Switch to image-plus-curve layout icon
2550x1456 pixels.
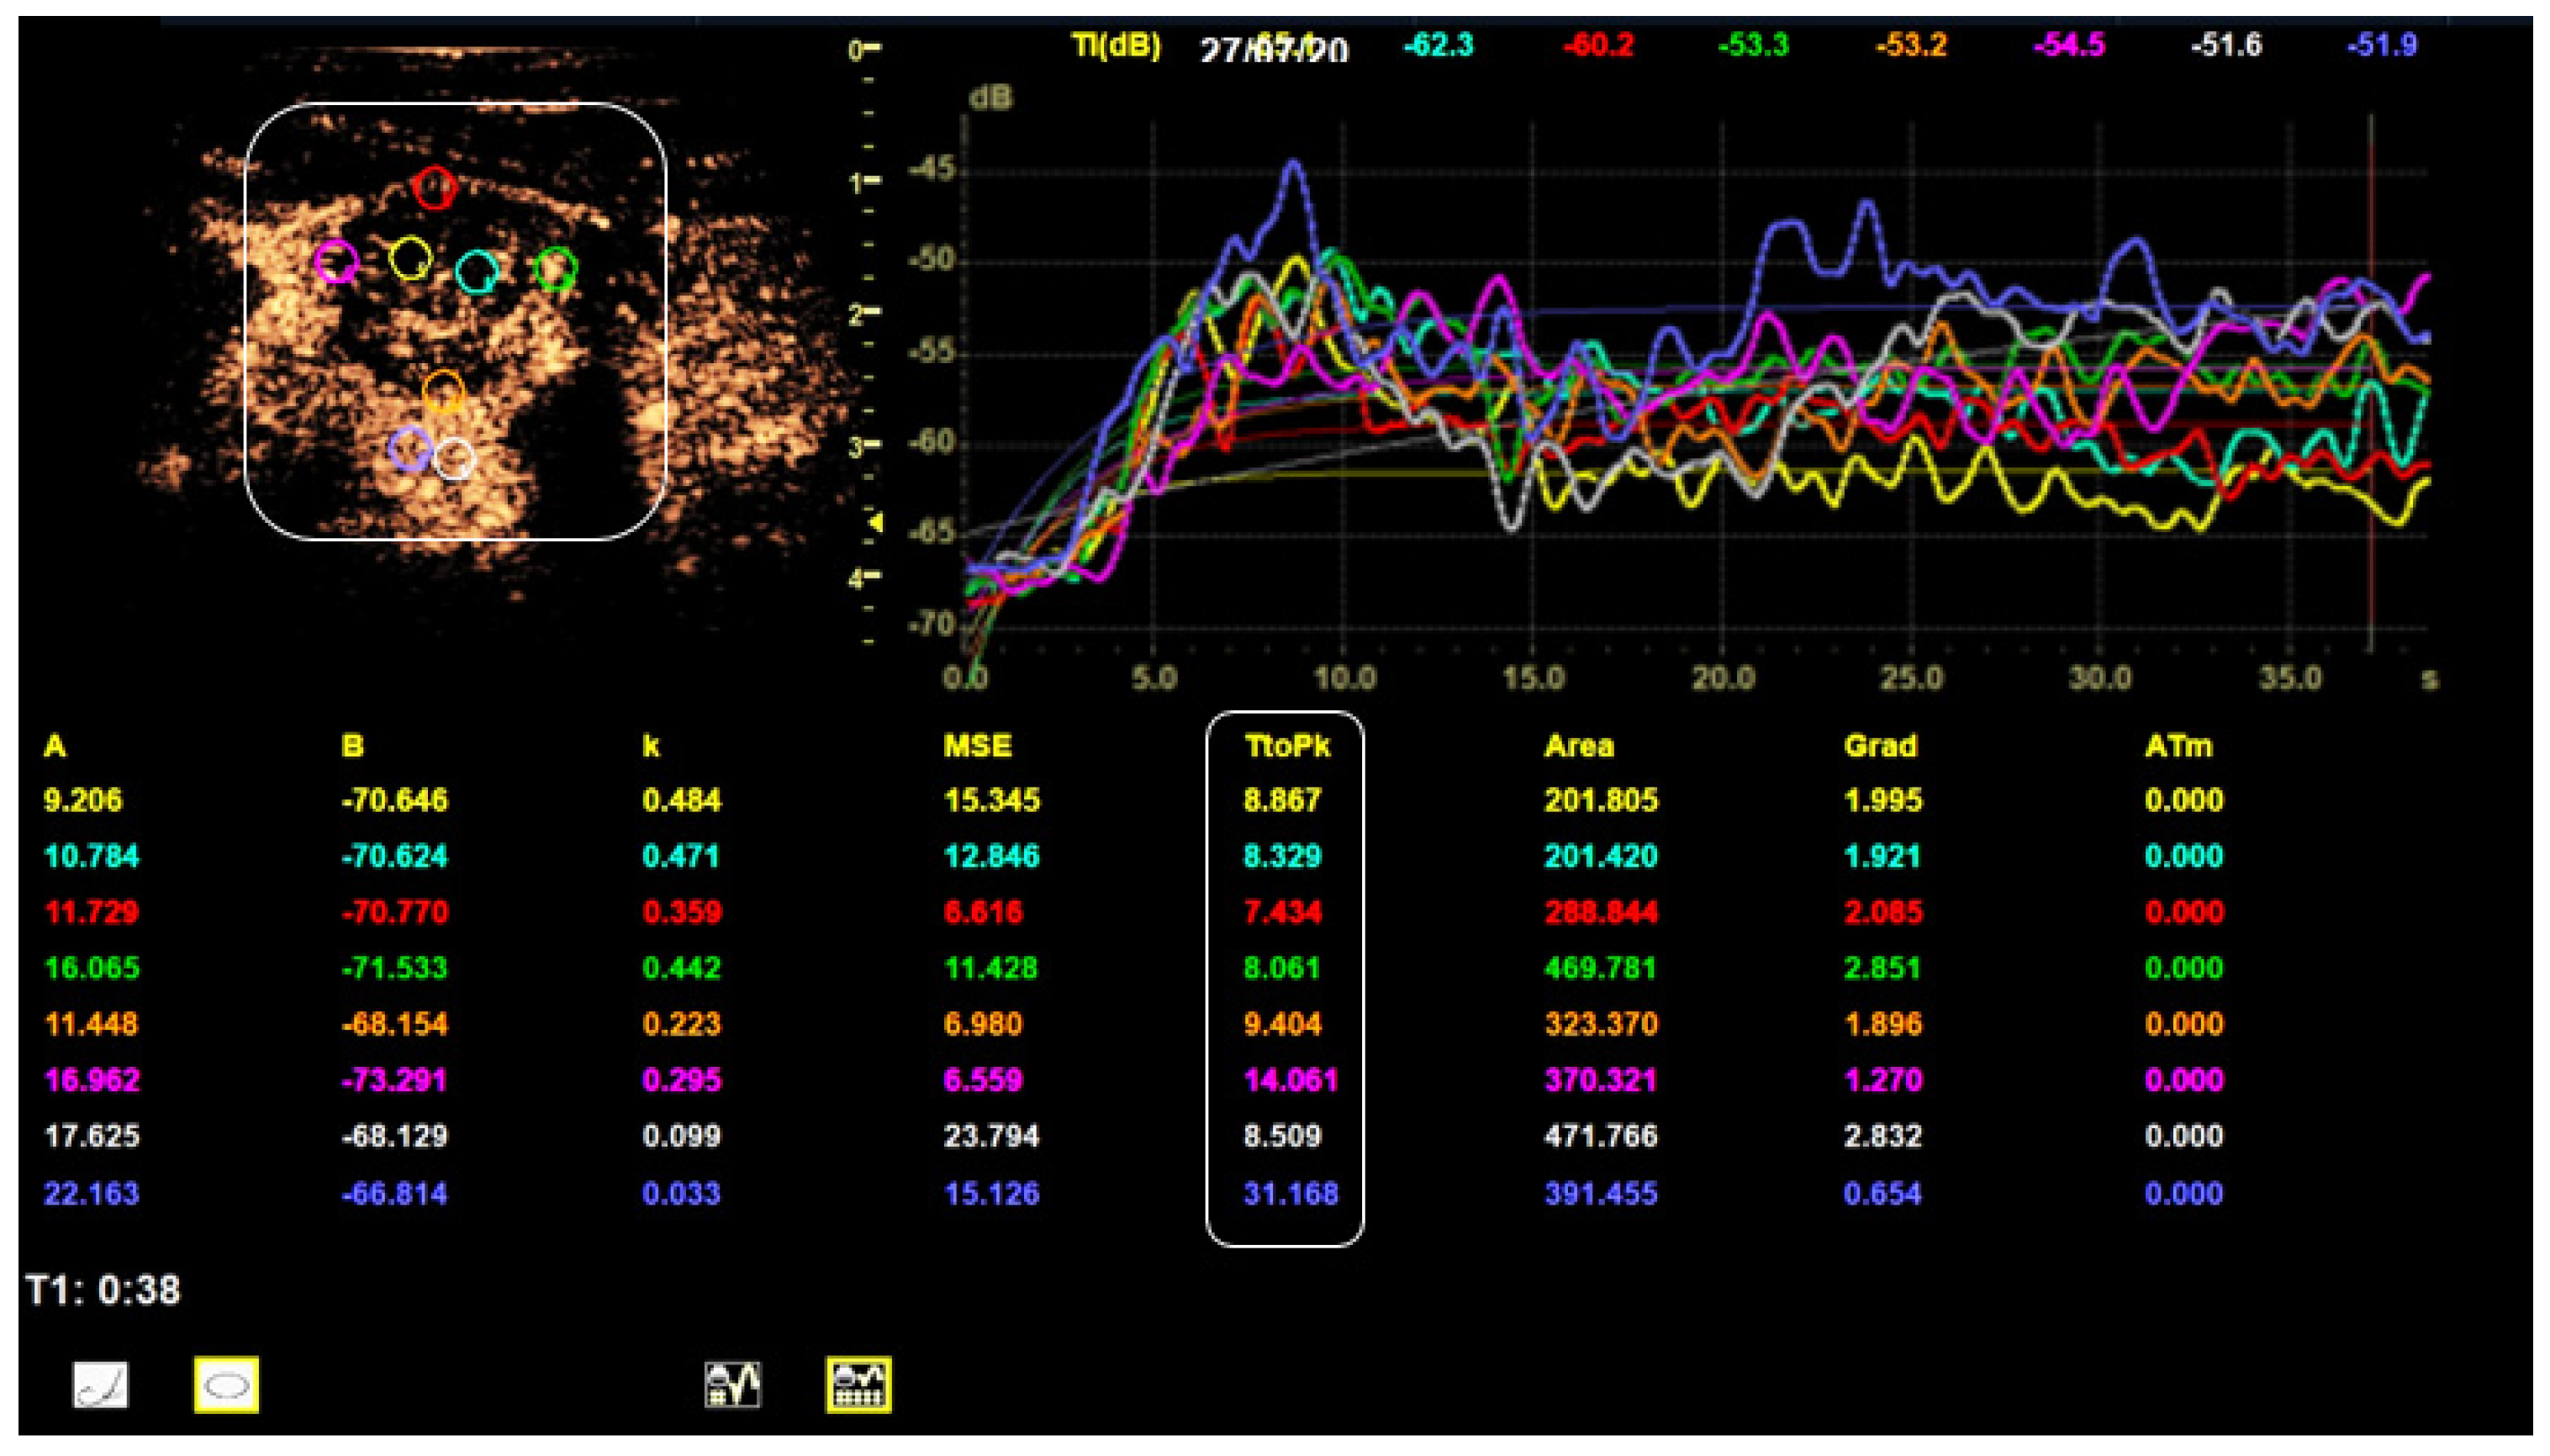coord(732,1385)
